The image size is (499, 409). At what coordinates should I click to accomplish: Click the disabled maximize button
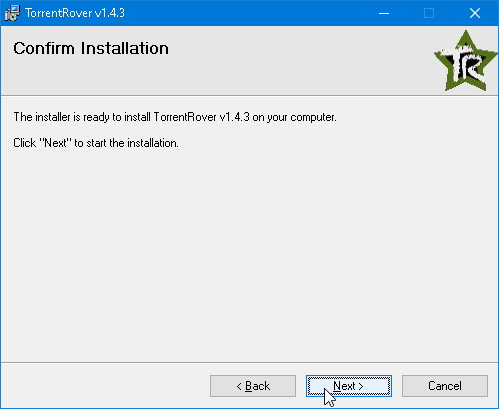click(429, 13)
